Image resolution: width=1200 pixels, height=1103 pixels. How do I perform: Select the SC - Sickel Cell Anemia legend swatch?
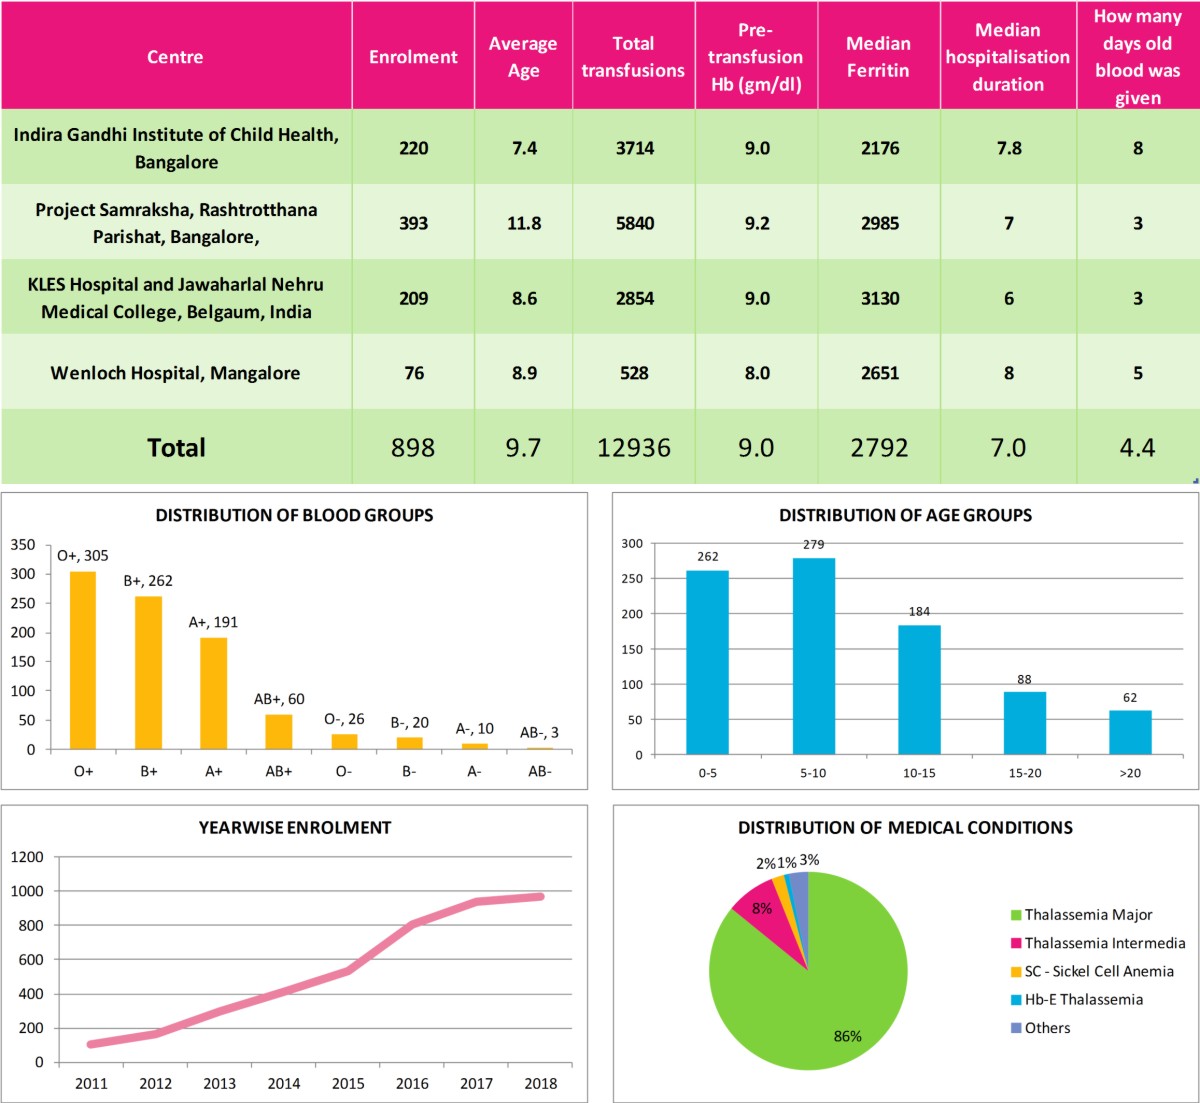[x=1016, y=972]
